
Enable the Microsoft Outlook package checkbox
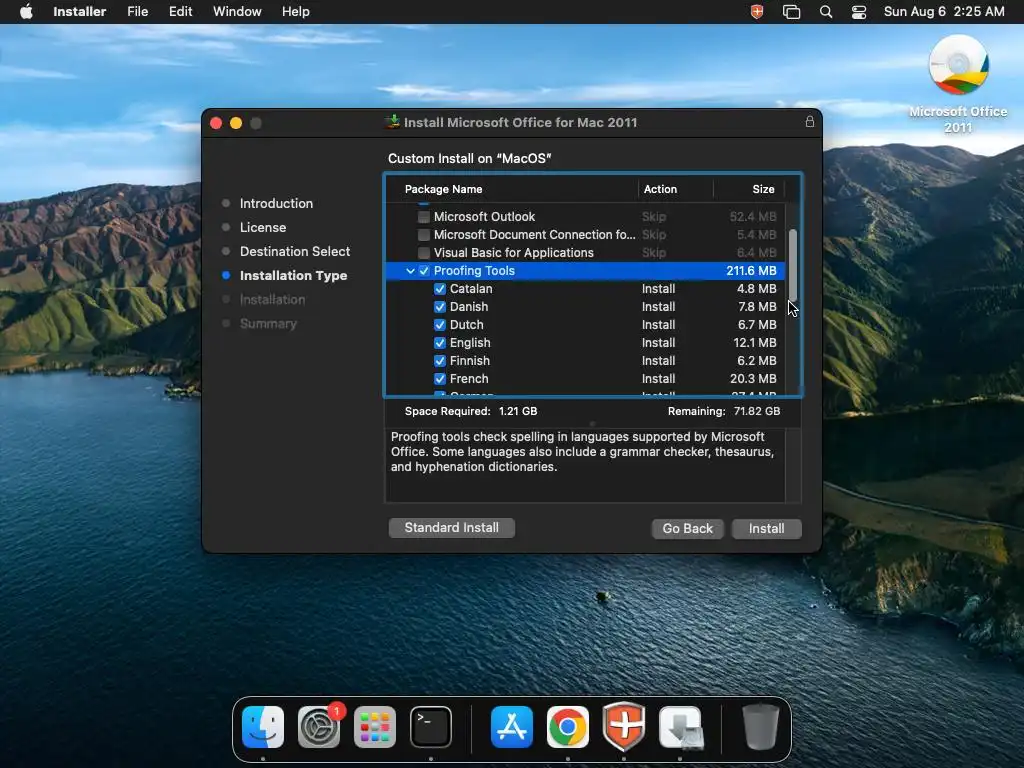(424, 217)
